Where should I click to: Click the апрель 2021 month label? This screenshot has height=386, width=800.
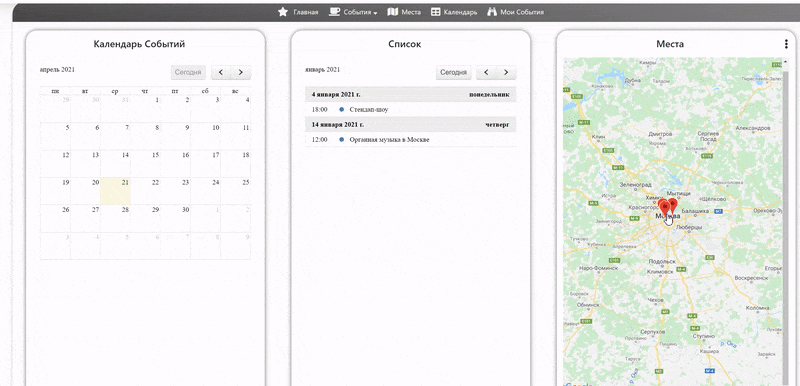point(57,70)
